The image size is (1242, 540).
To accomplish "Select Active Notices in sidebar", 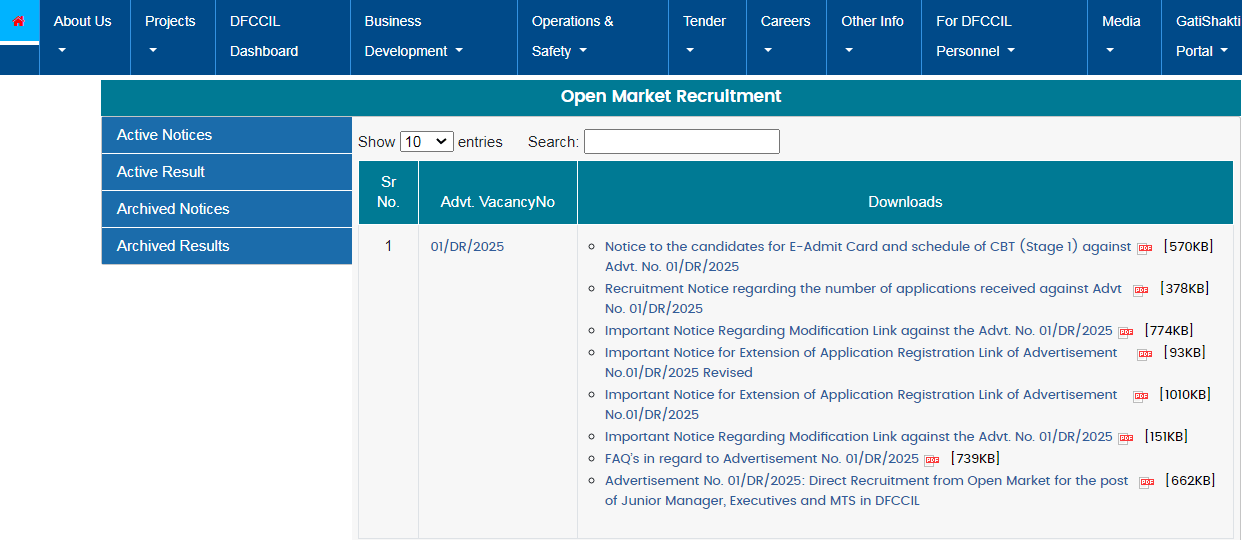I will pos(227,135).
